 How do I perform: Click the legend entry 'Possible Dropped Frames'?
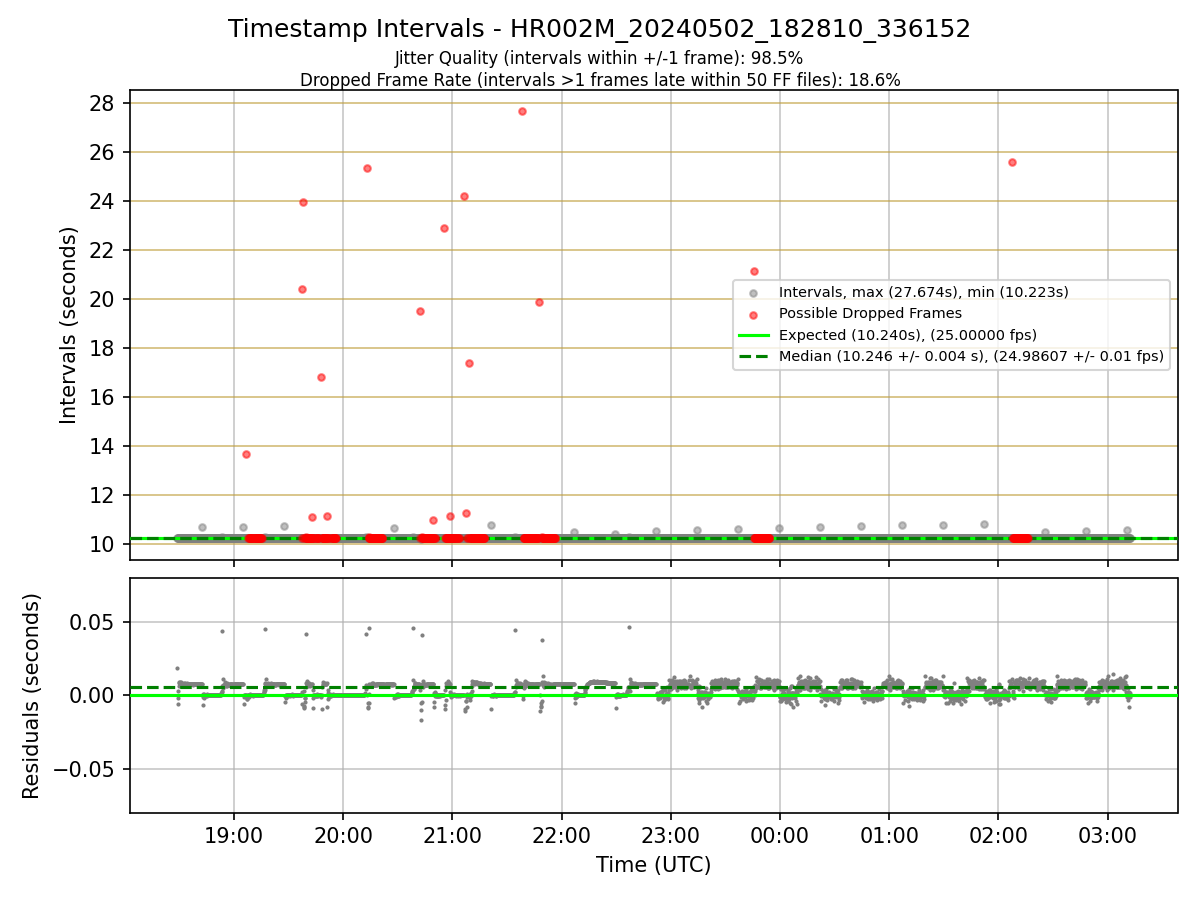(x=870, y=313)
